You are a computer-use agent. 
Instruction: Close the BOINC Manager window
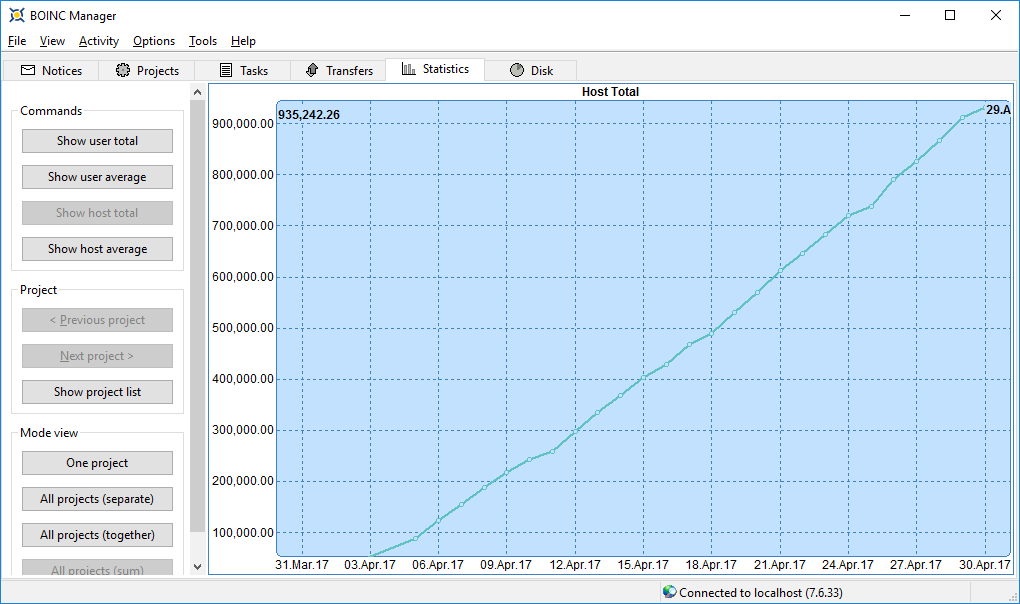(995, 15)
